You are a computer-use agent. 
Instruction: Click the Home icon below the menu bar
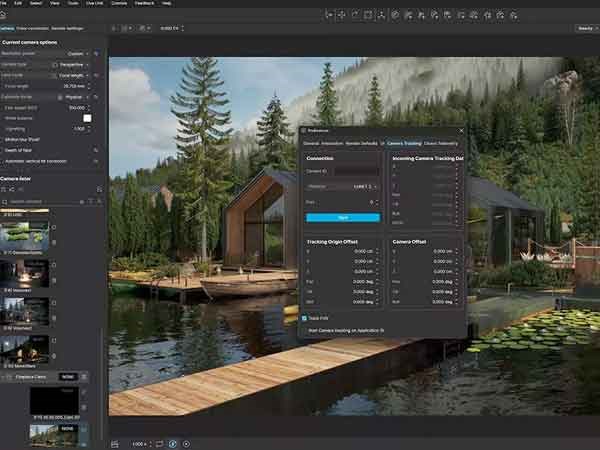(5, 15)
